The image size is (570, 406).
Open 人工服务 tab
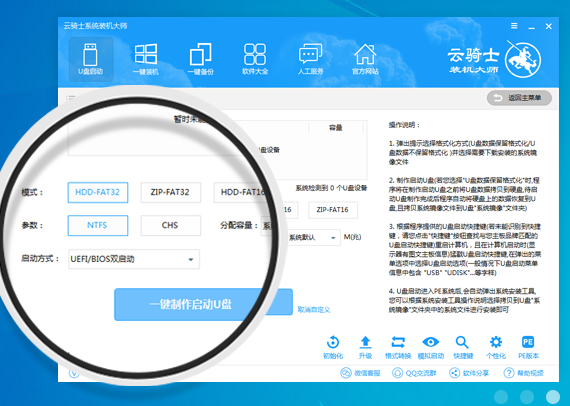click(310, 59)
